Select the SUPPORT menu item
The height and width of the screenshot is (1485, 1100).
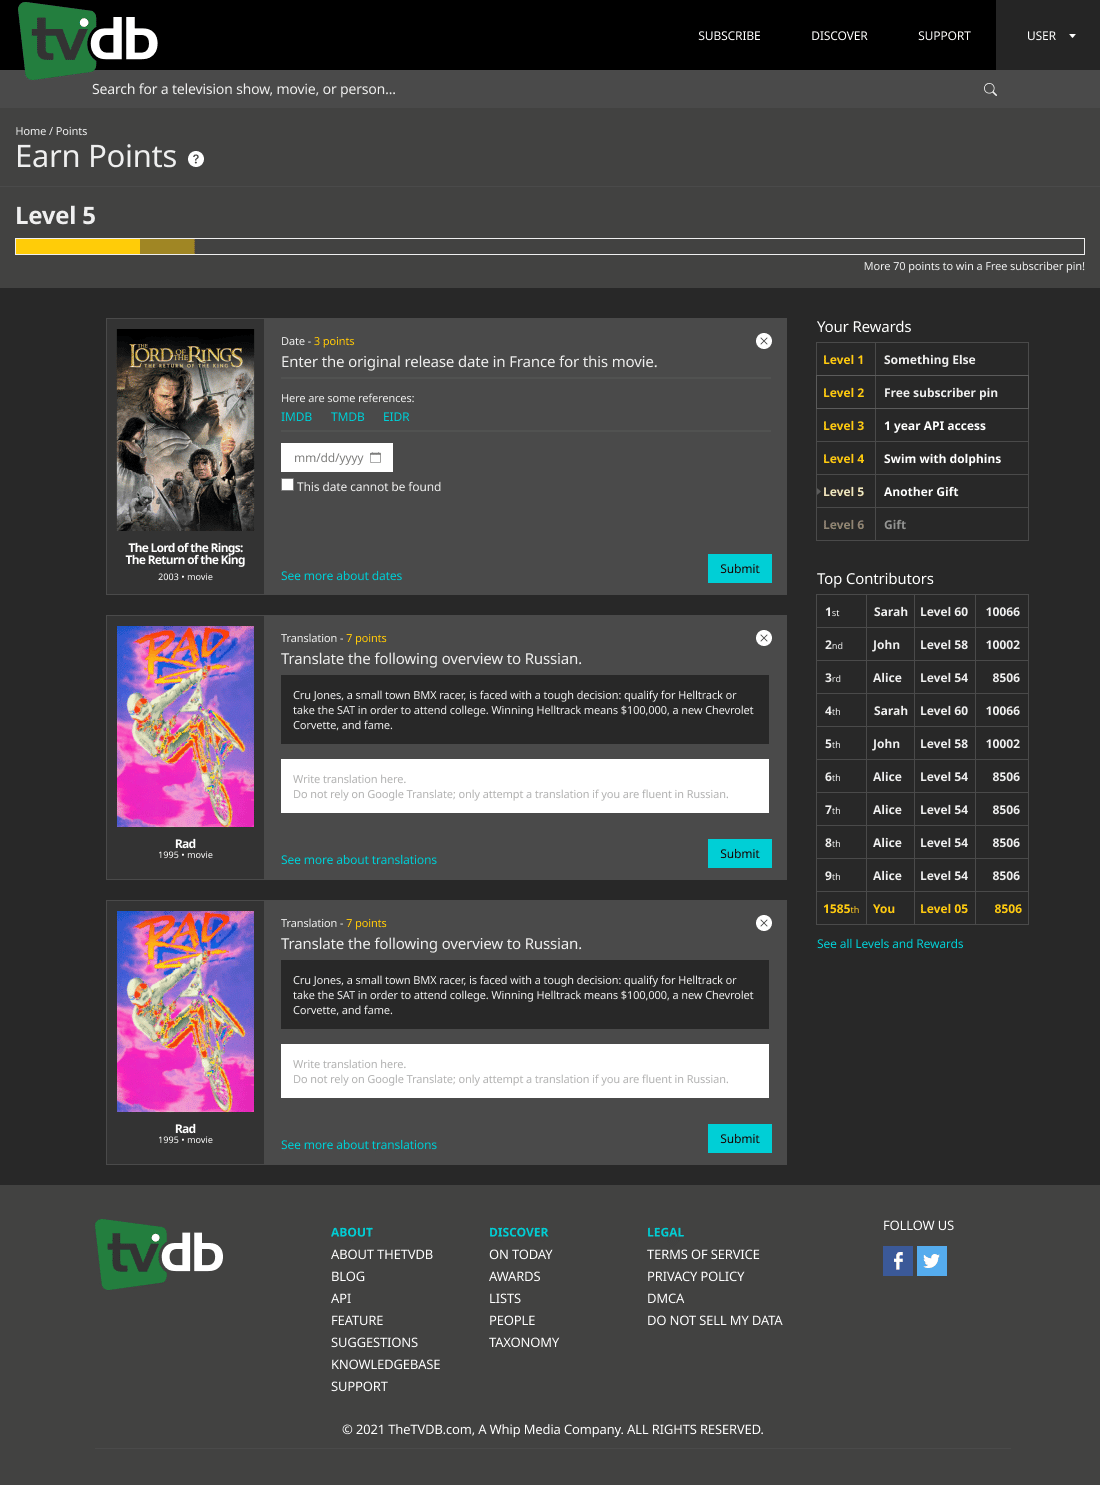[x=944, y=35]
